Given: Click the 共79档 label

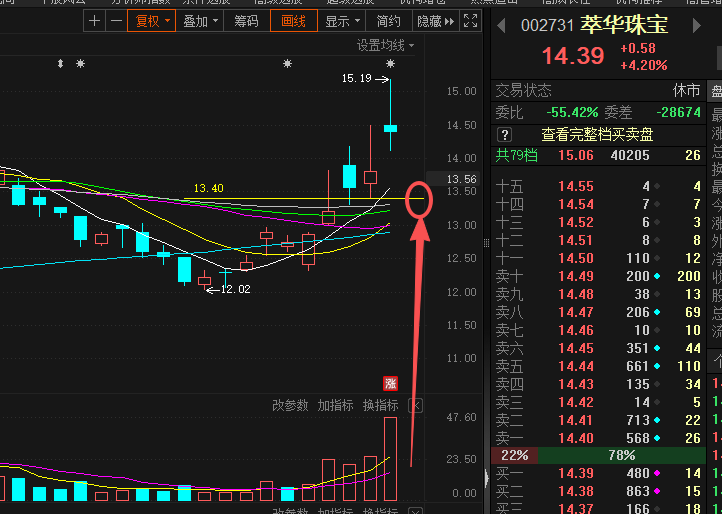Looking at the screenshot, I should pos(516,155).
